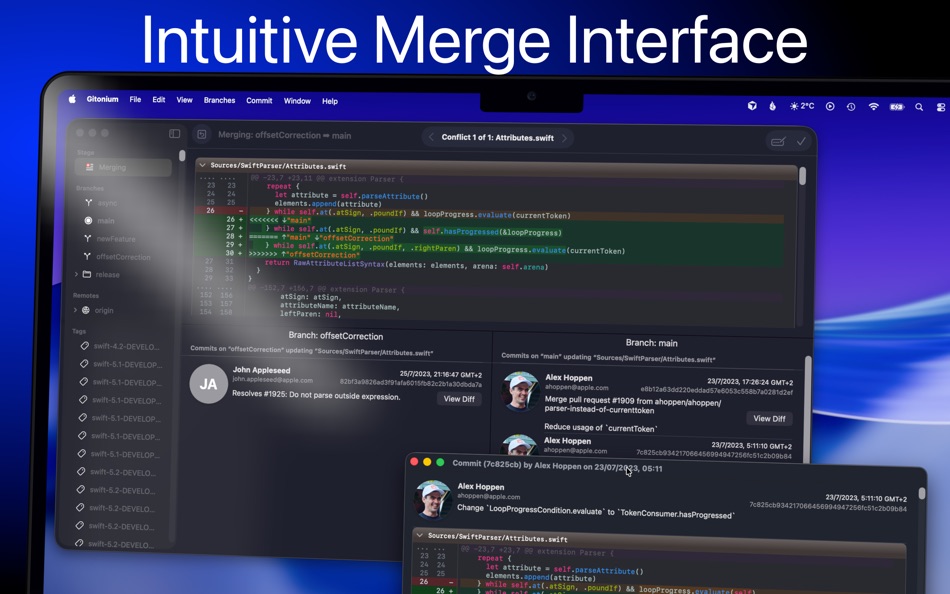950x594 pixels.
Task: Collapse Sources/SwiftParser/Attributes.swift diff in merge window
Action: click(x=202, y=165)
